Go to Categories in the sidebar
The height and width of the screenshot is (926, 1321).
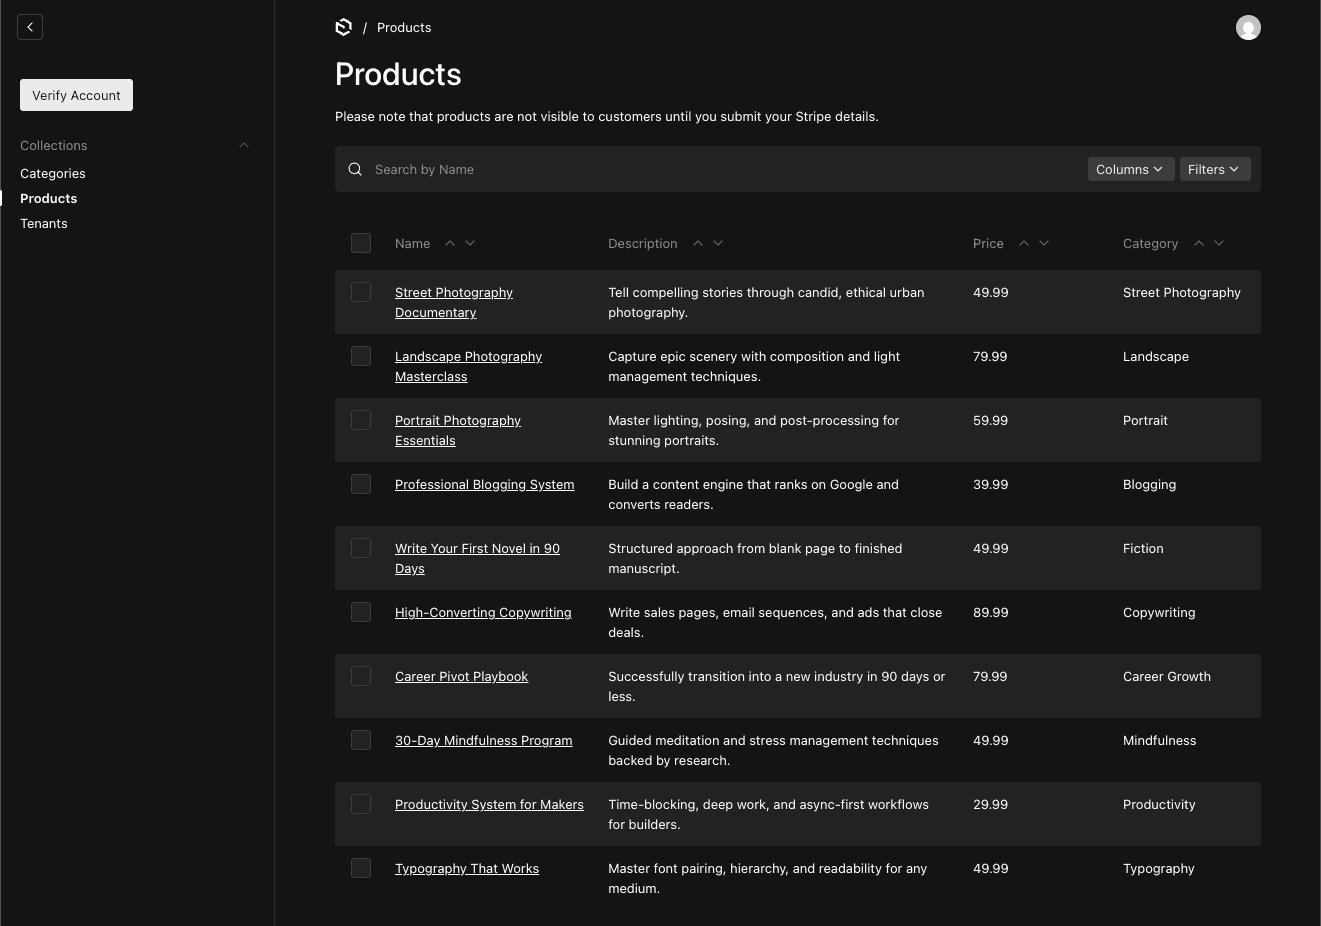coord(53,173)
